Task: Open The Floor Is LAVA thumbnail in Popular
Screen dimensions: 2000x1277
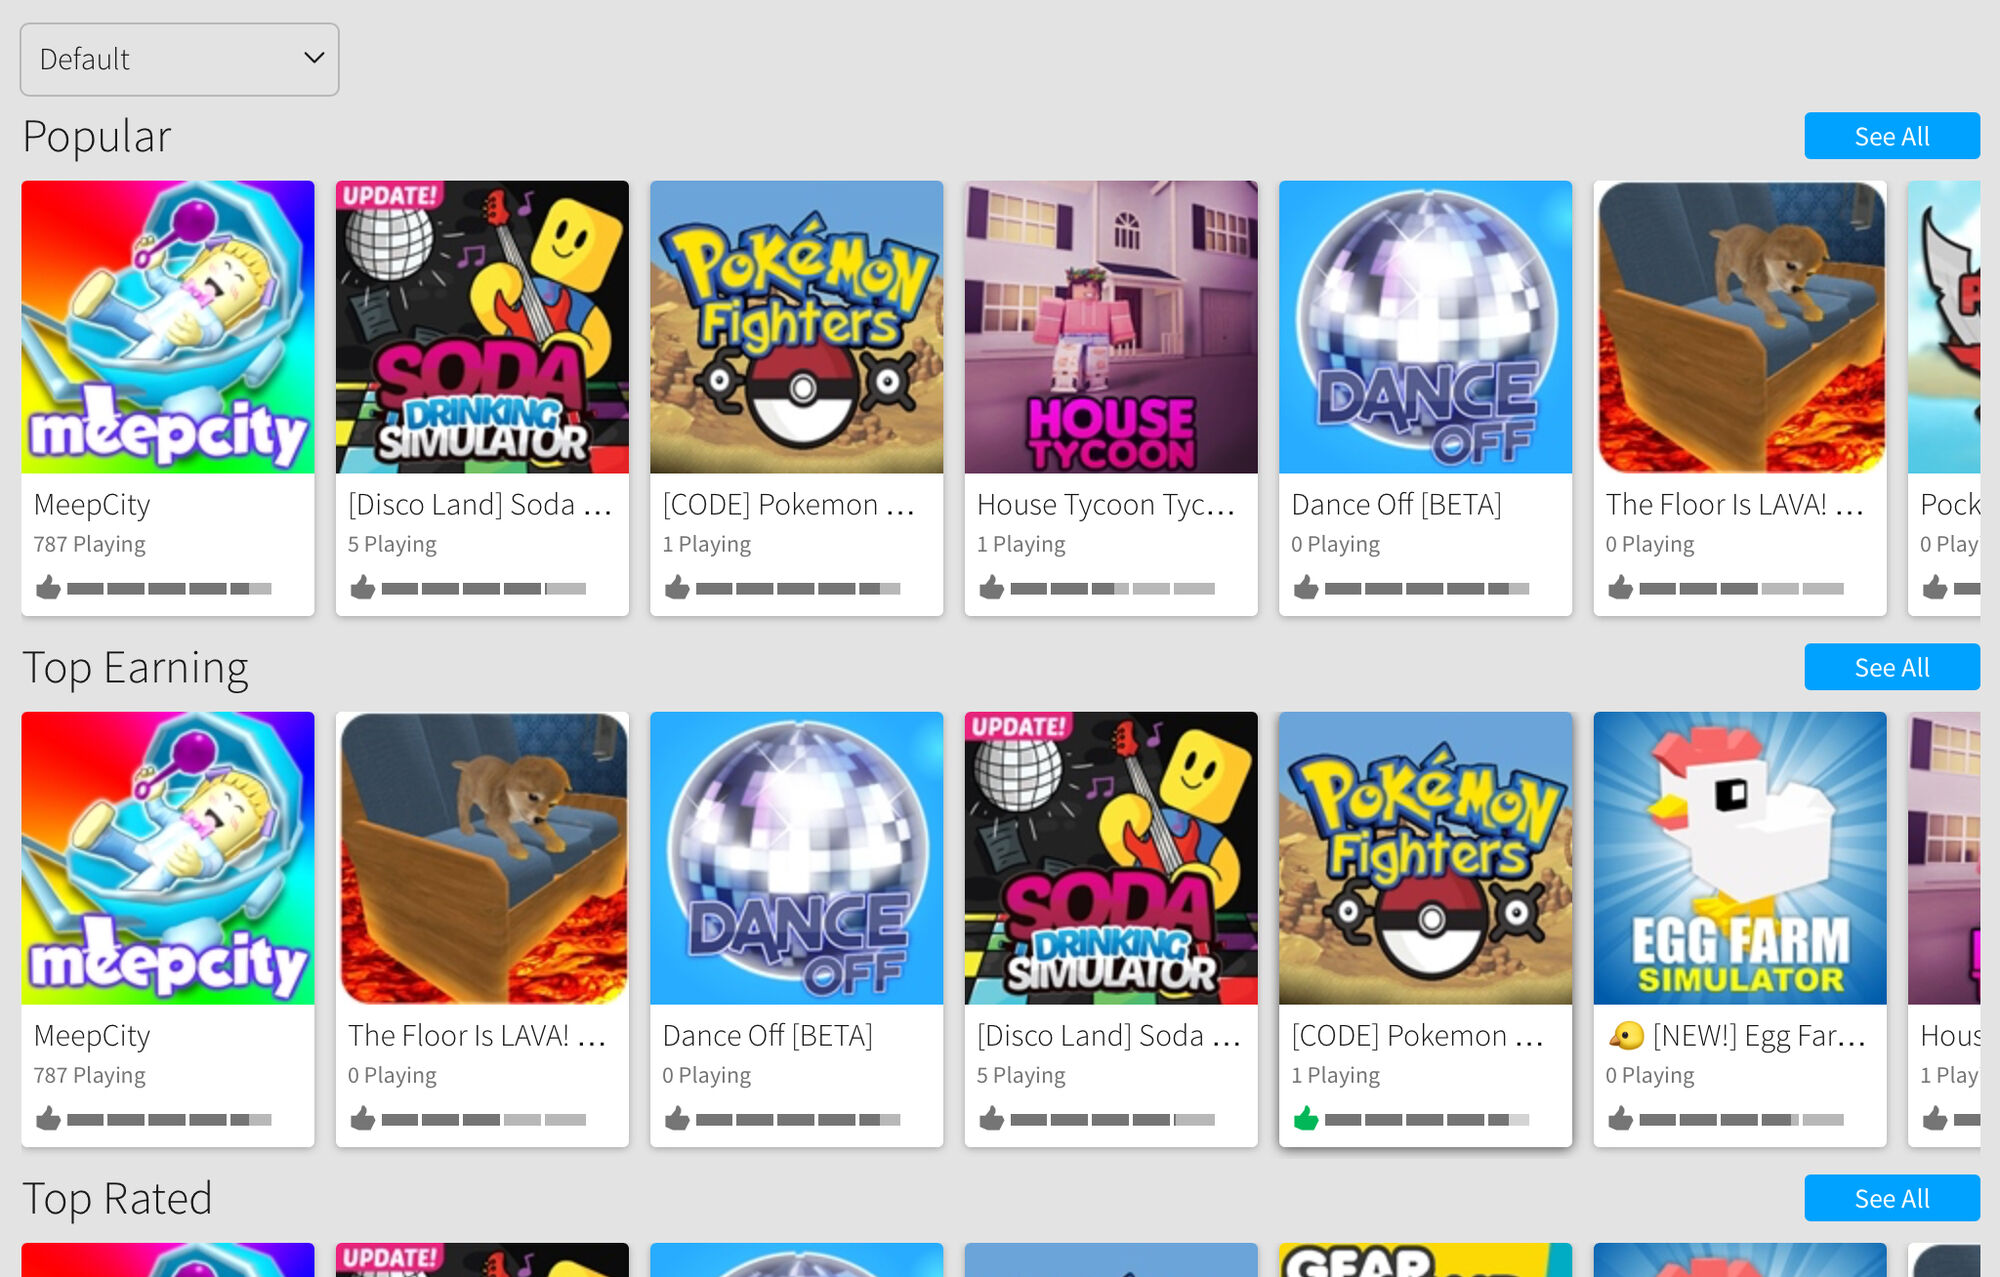Action: pos(1740,327)
